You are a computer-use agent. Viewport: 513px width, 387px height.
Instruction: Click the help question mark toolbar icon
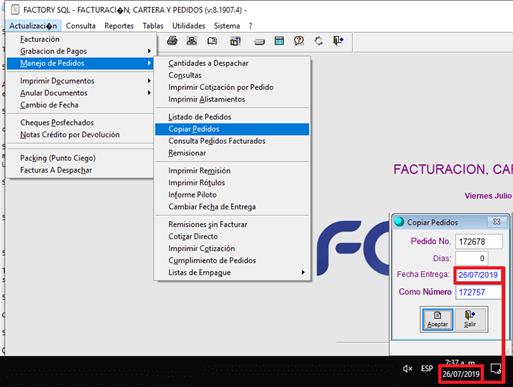tap(299, 41)
